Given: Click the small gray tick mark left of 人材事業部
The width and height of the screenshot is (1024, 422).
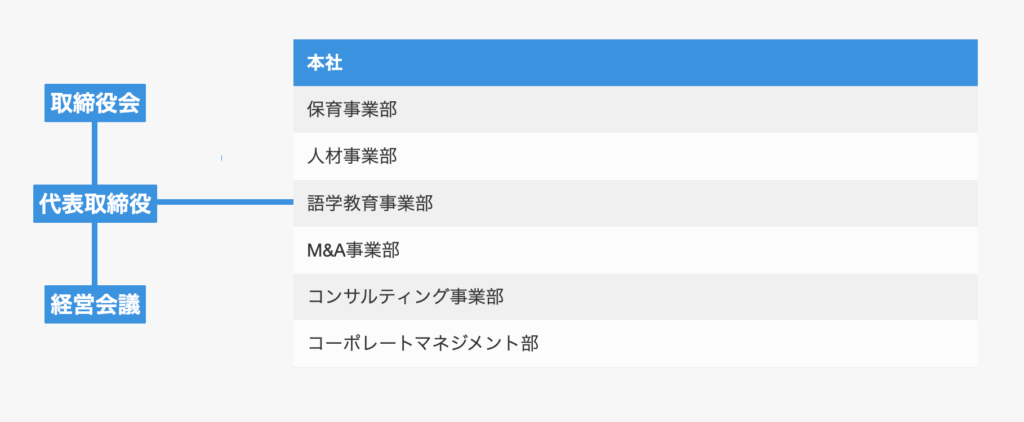Looking at the screenshot, I should pos(221,158).
